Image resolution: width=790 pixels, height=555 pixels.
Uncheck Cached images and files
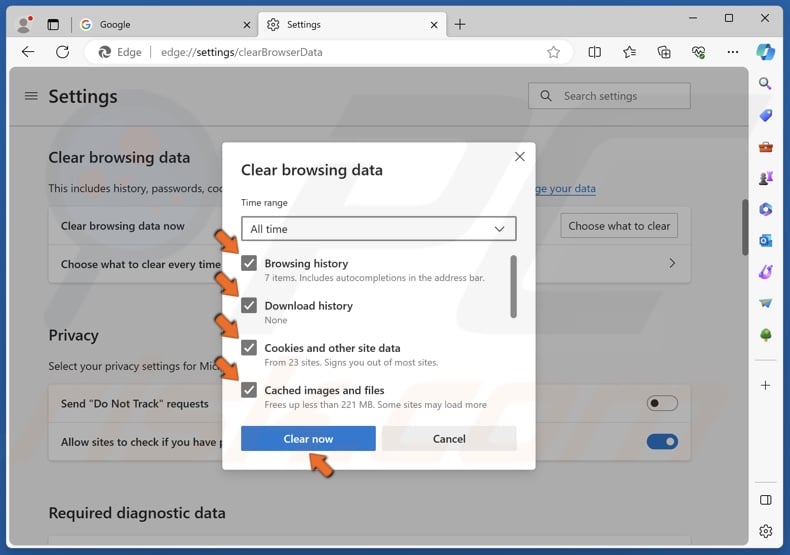[x=249, y=390]
